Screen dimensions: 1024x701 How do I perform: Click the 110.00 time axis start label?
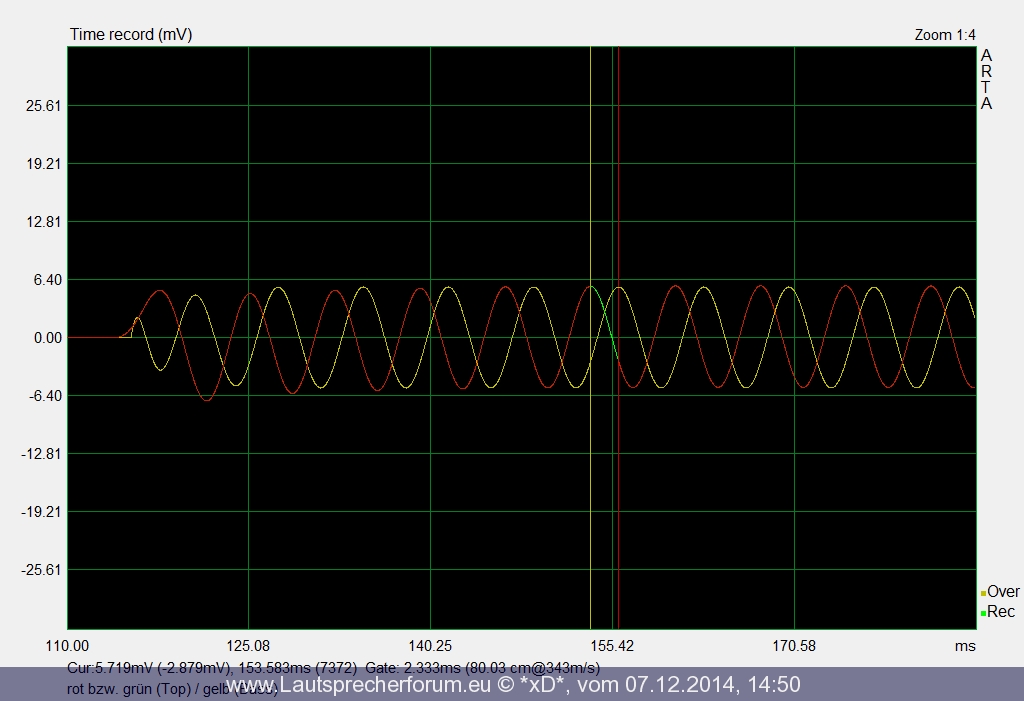point(67,646)
